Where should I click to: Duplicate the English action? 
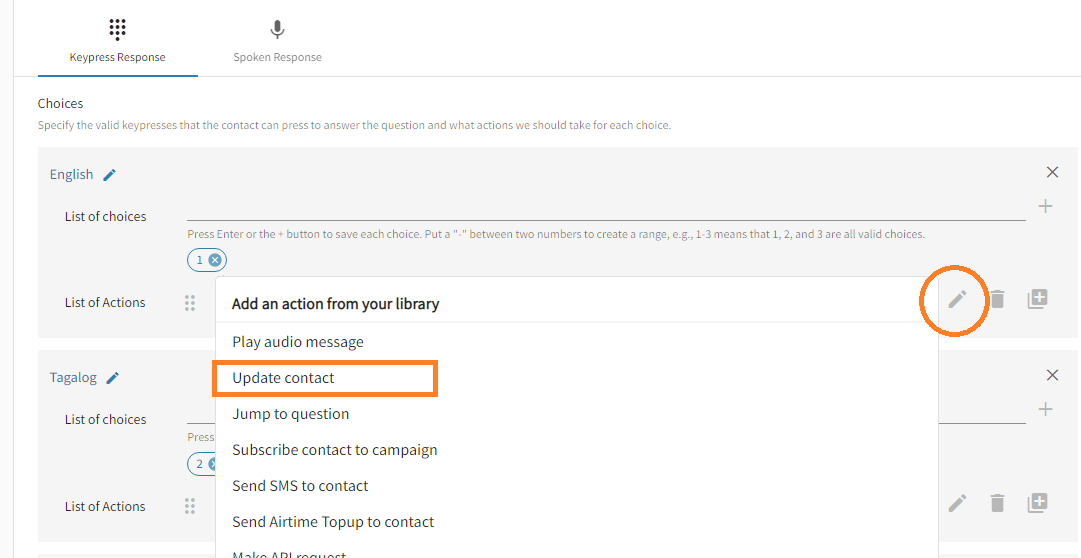(x=1037, y=299)
